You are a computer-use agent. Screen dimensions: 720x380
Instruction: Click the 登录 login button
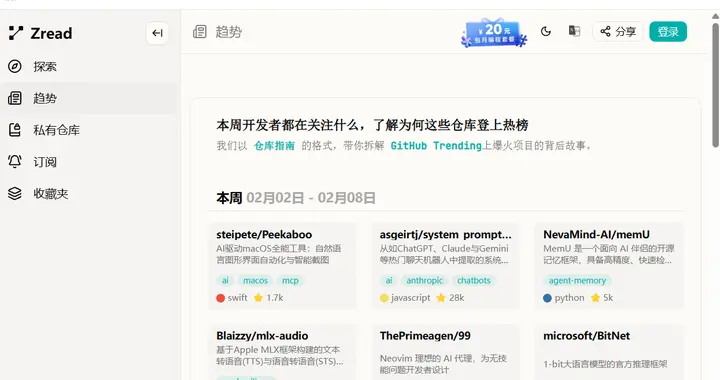point(668,32)
